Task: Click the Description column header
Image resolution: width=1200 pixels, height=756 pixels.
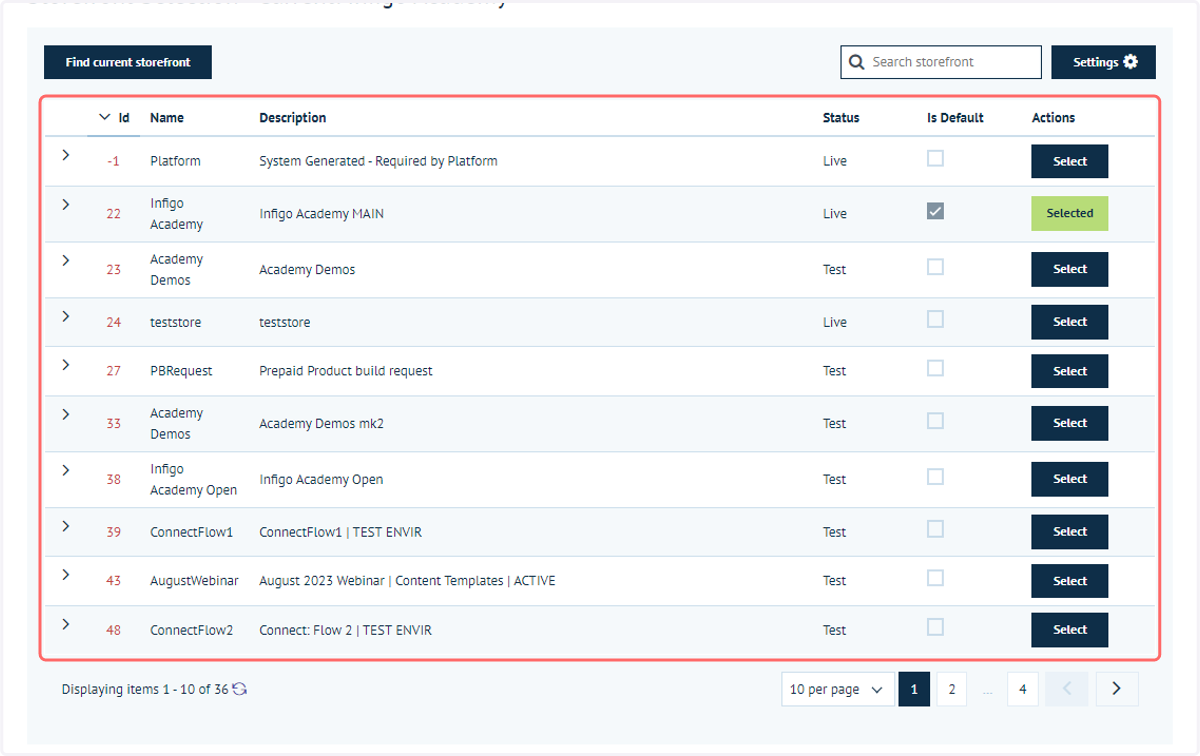Action: click(x=293, y=117)
